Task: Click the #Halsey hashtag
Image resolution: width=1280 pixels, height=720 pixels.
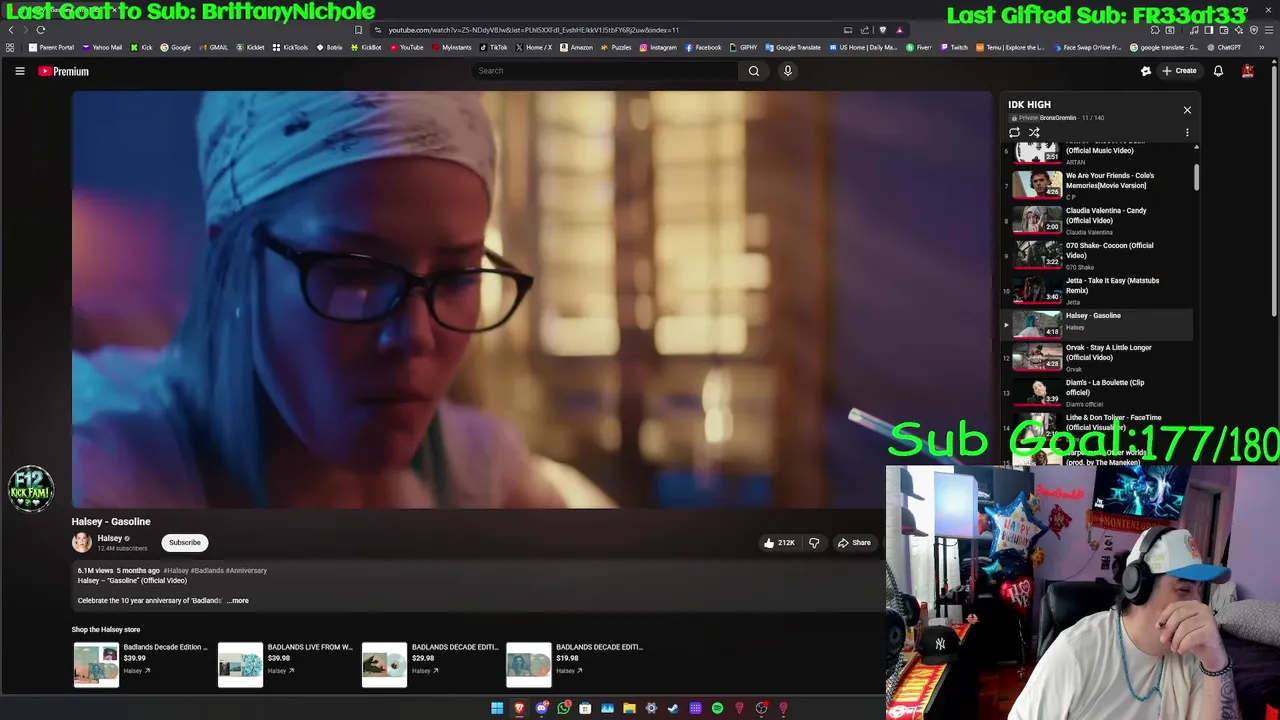Action: pyautogui.click(x=176, y=570)
